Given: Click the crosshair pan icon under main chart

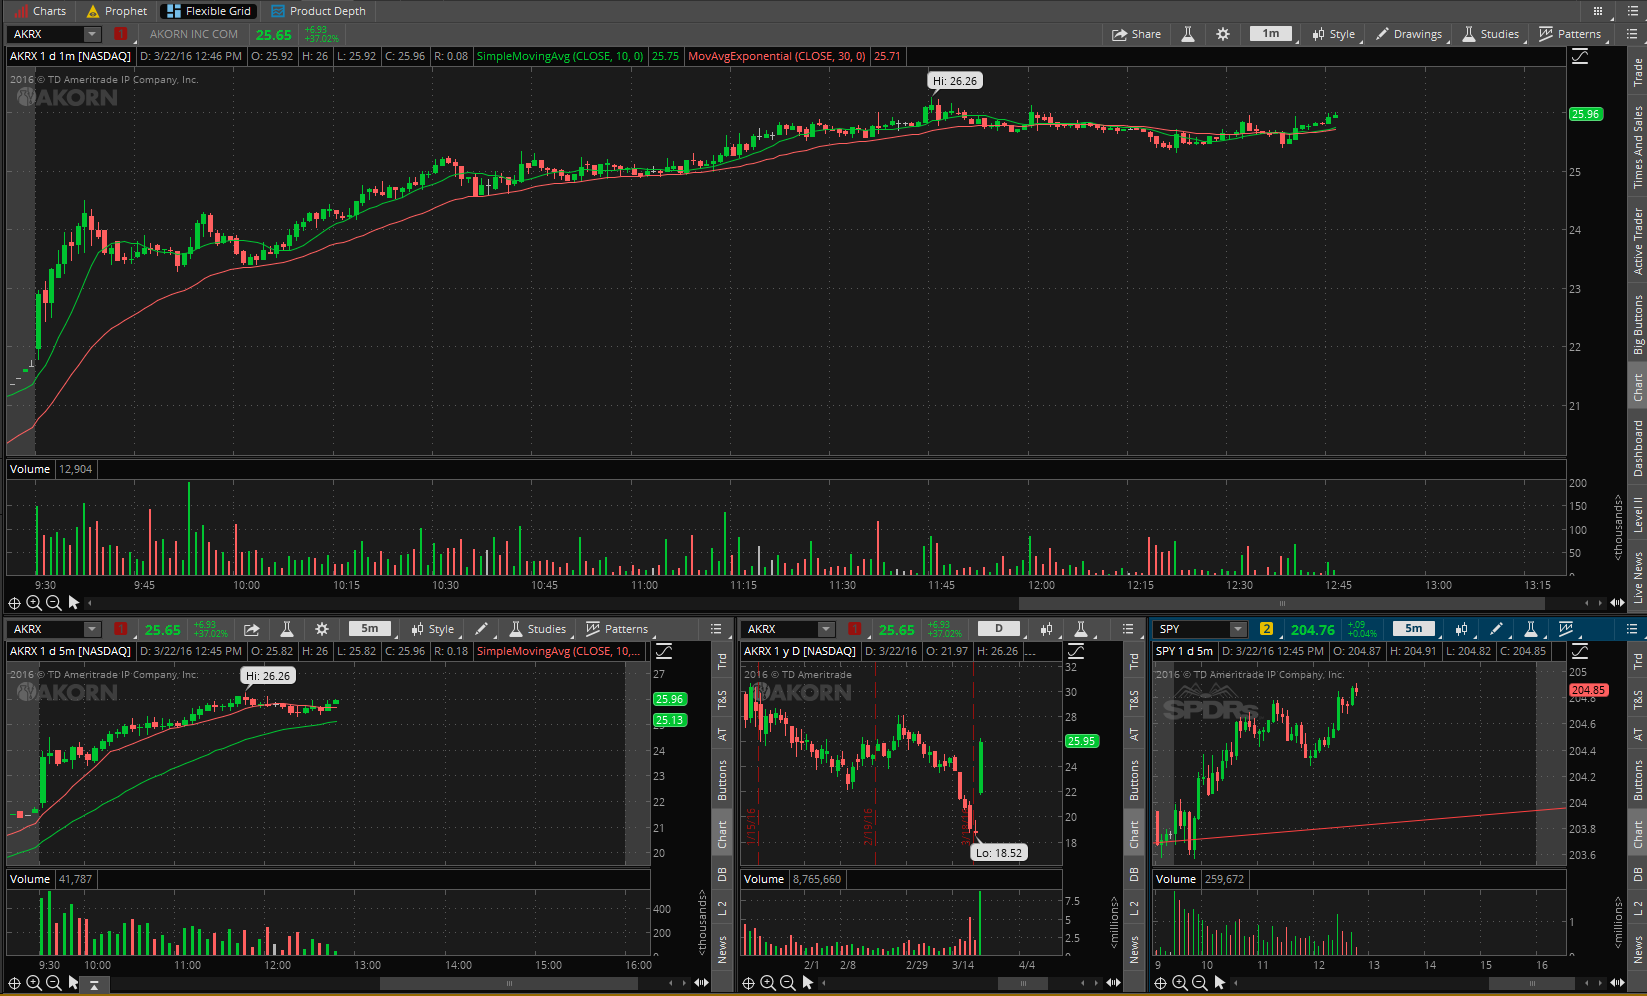Looking at the screenshot, I should pos(14,603).
